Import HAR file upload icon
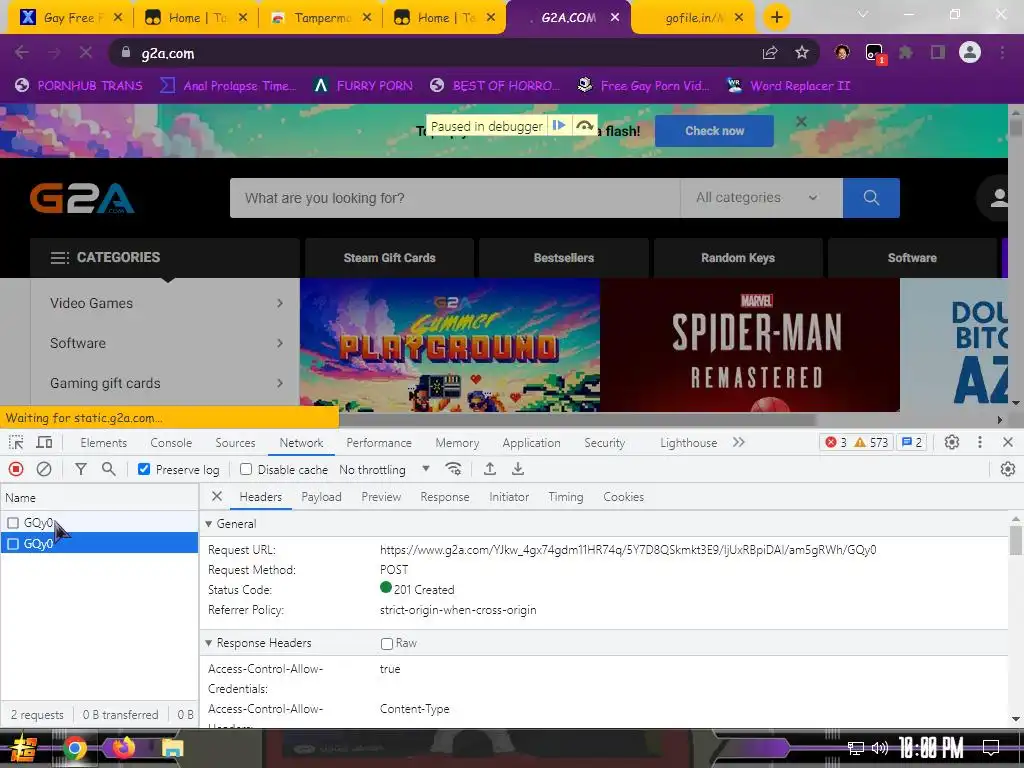Viewport: 1024px width, 768px height. click(490, 469)
